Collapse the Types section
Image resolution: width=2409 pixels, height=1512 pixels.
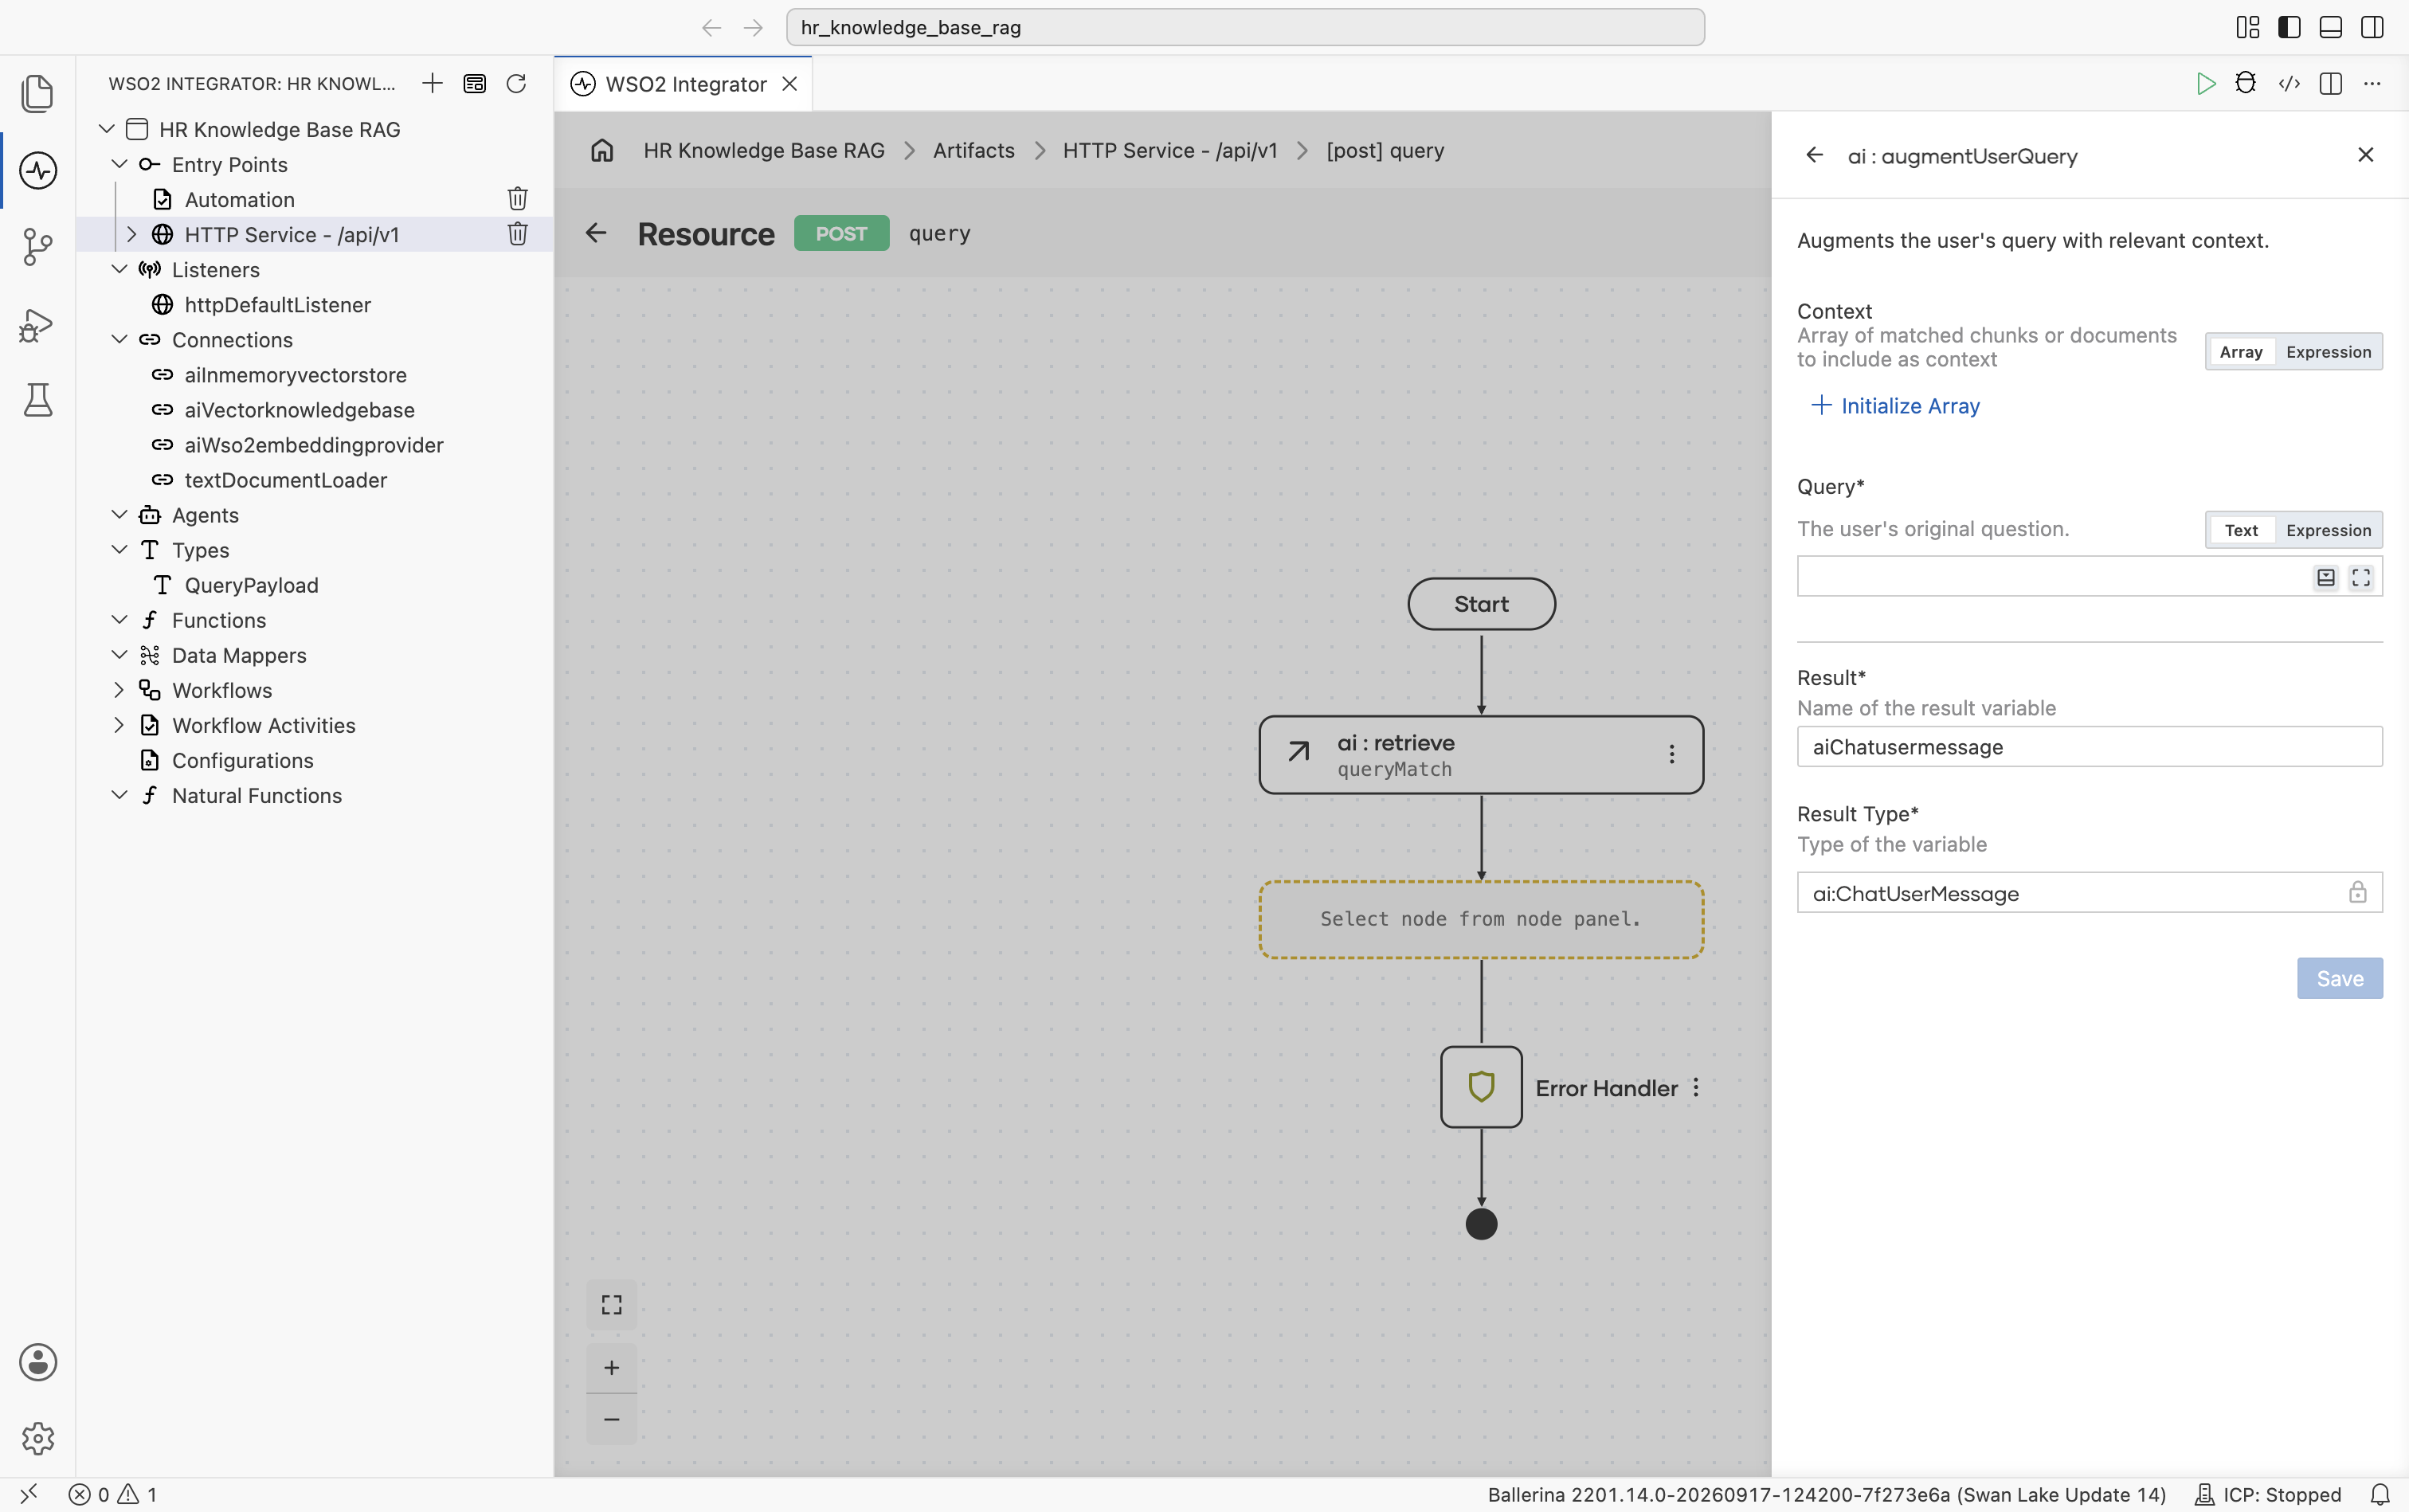[119, 550]
